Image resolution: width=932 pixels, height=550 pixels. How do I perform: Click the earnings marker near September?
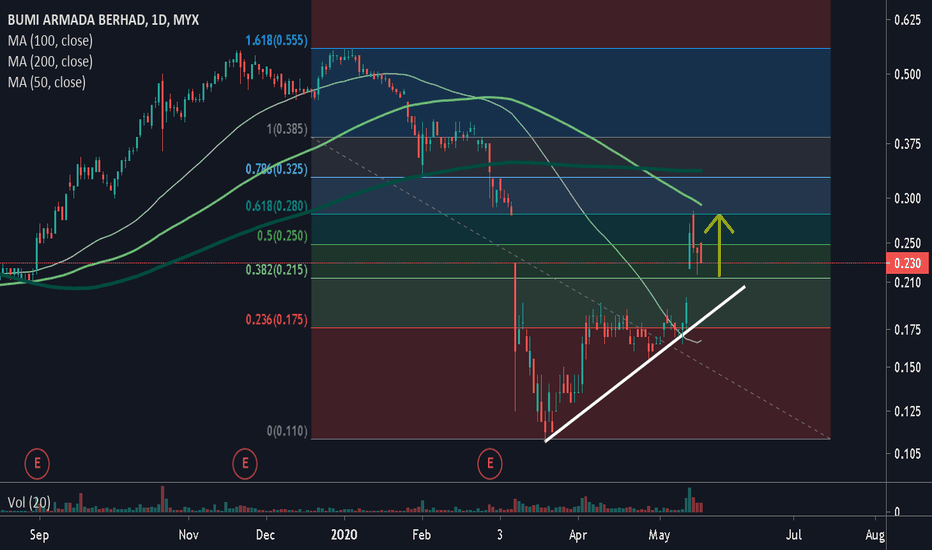[x=37, y=463]
